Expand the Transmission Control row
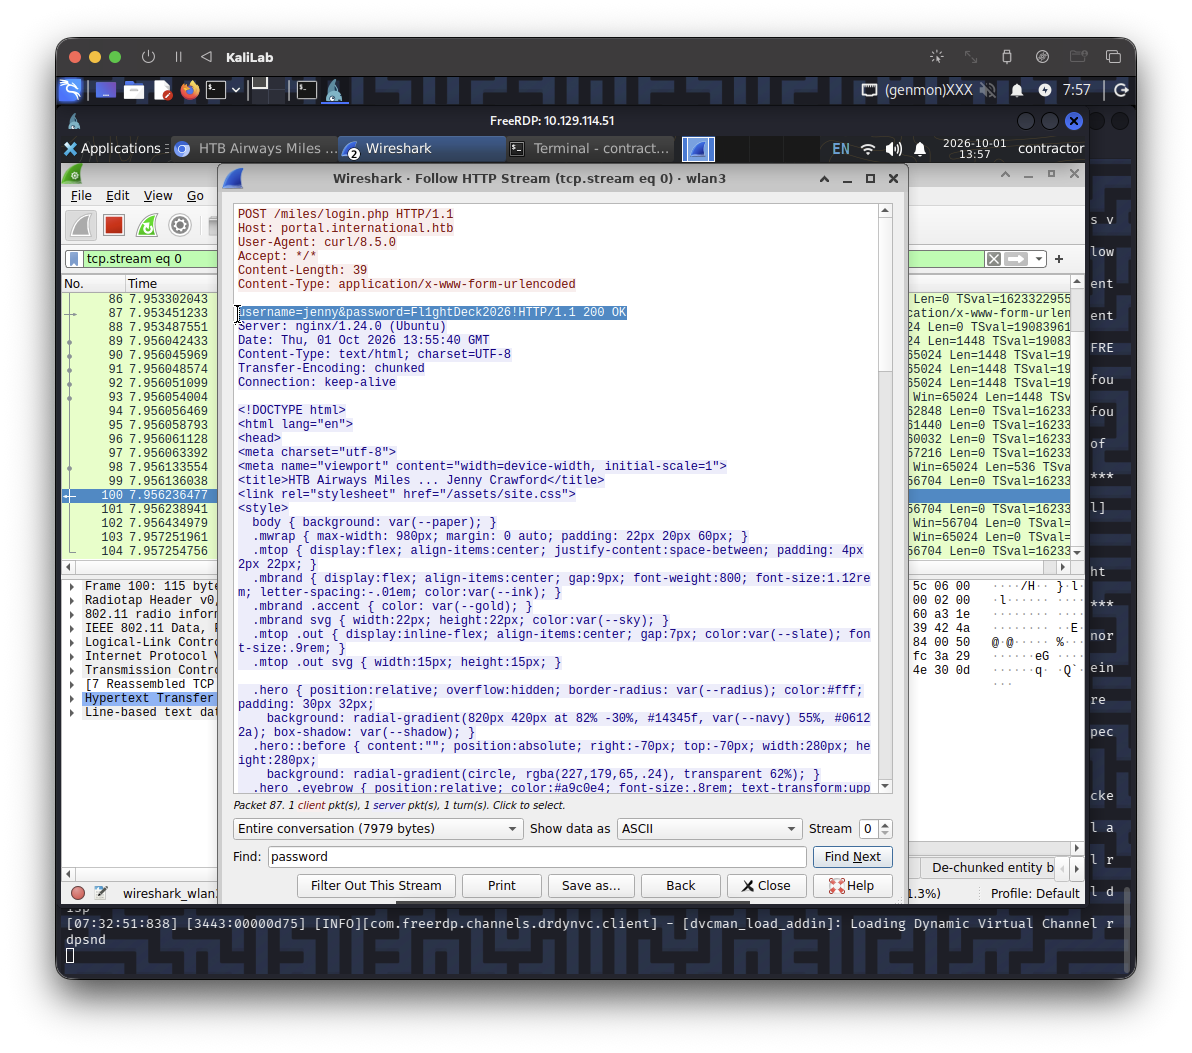The height and width of the screenshot is (1053, 1192). (x=72, y=671)
